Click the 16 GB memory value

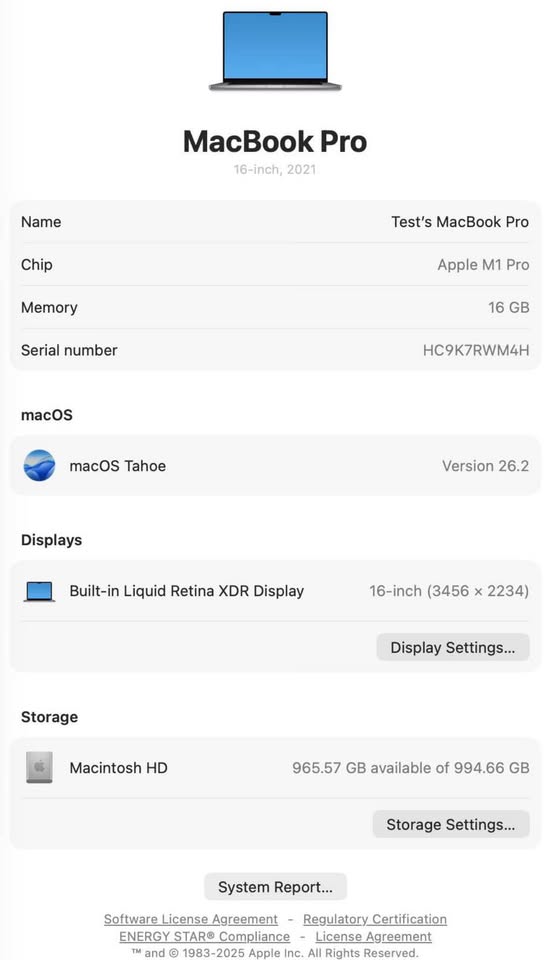(508, 307)
